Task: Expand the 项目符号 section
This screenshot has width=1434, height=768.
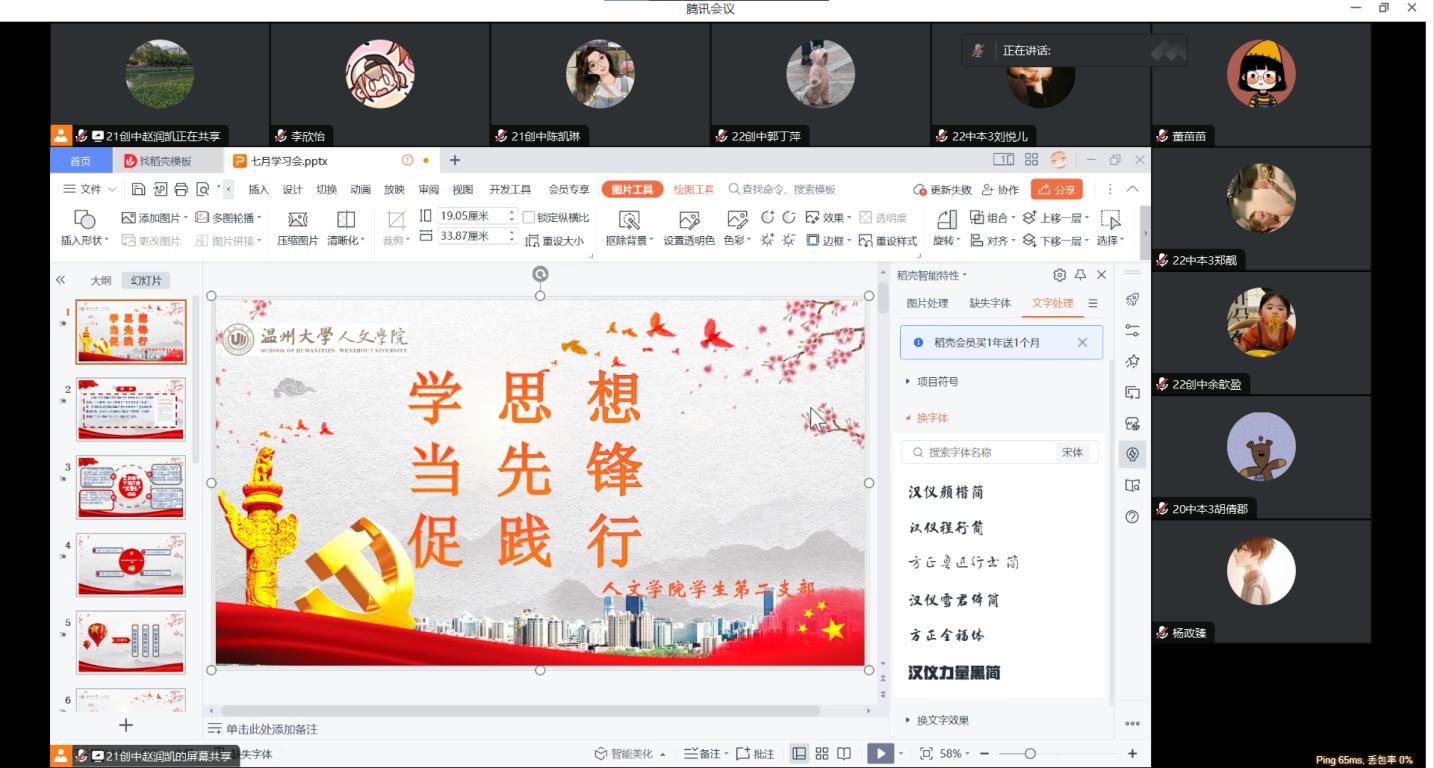Action: click(x=932, y=381)
